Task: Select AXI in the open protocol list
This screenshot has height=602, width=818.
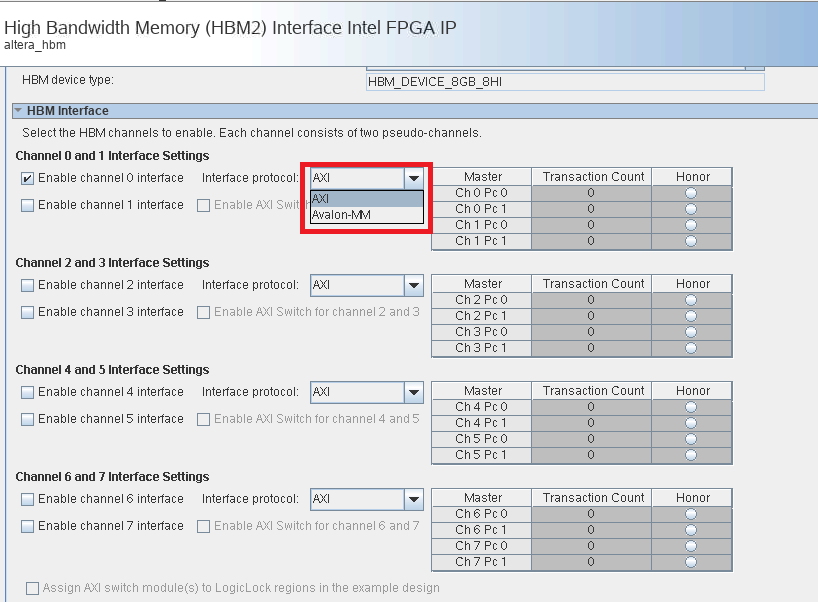Action: click(366, 198)
